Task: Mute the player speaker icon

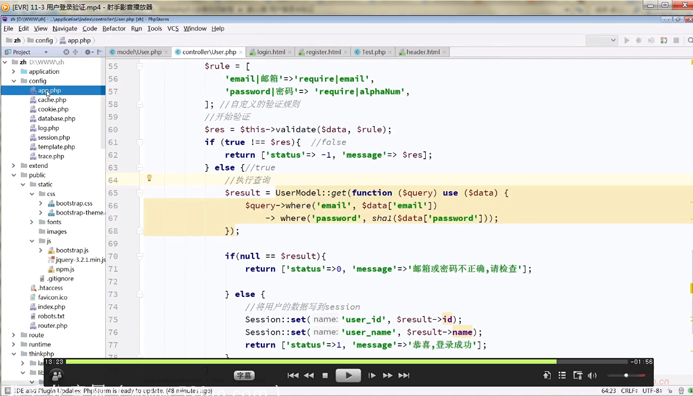Action: [x=592, y=375]
